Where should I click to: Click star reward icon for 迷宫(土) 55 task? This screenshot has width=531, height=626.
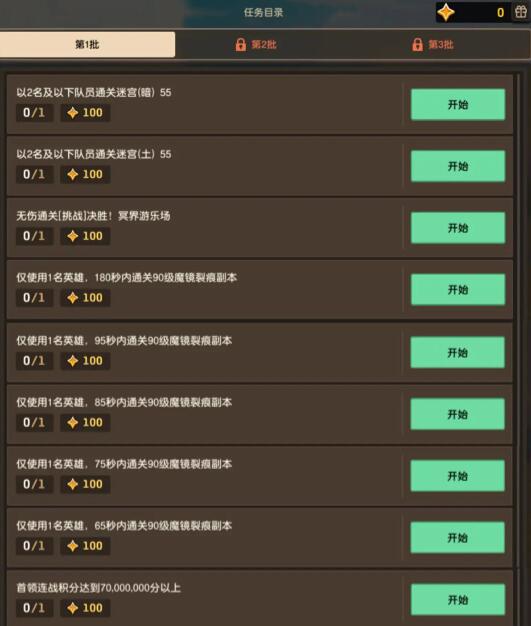pos(72,174)
